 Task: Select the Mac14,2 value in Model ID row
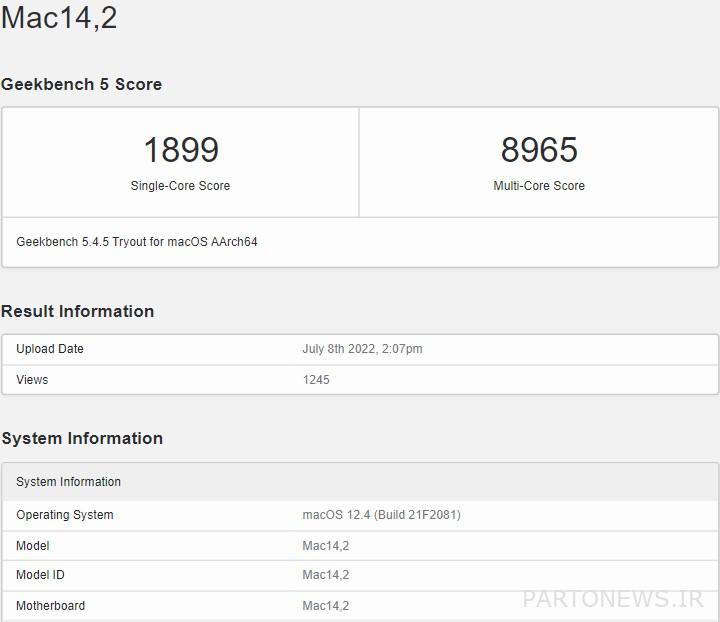(326, 575)
